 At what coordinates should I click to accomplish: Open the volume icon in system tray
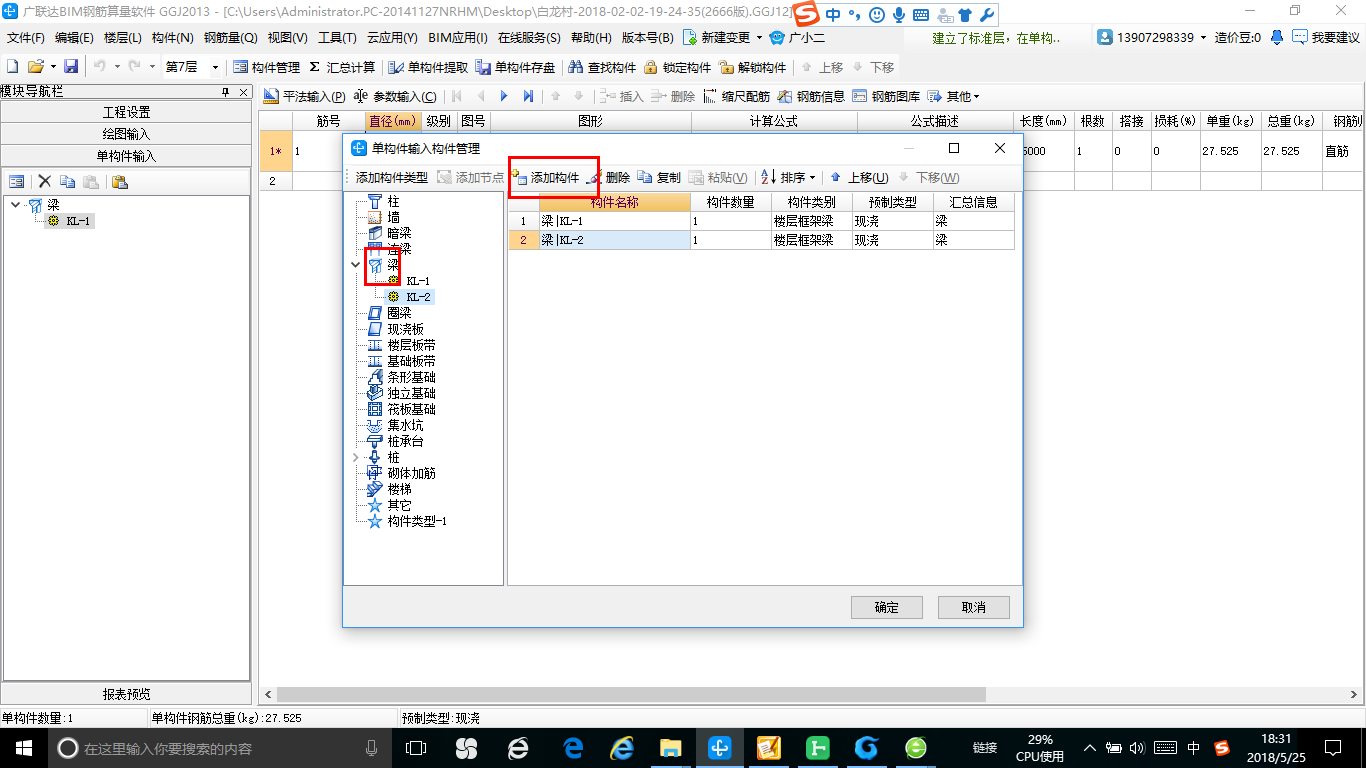pyautogui.click(x=1137, y=748)
